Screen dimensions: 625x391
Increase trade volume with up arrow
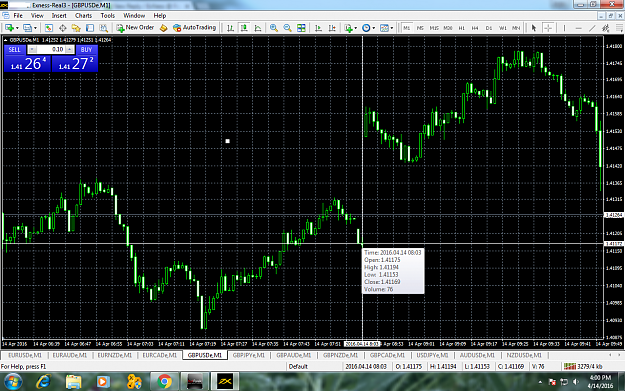tap(69, 49)
